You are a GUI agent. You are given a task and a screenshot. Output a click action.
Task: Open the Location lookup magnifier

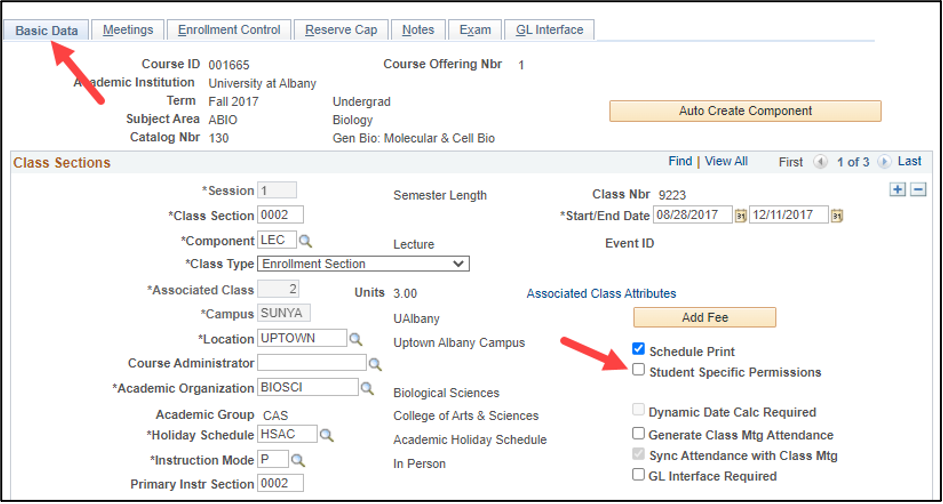[x=356, y=339]
